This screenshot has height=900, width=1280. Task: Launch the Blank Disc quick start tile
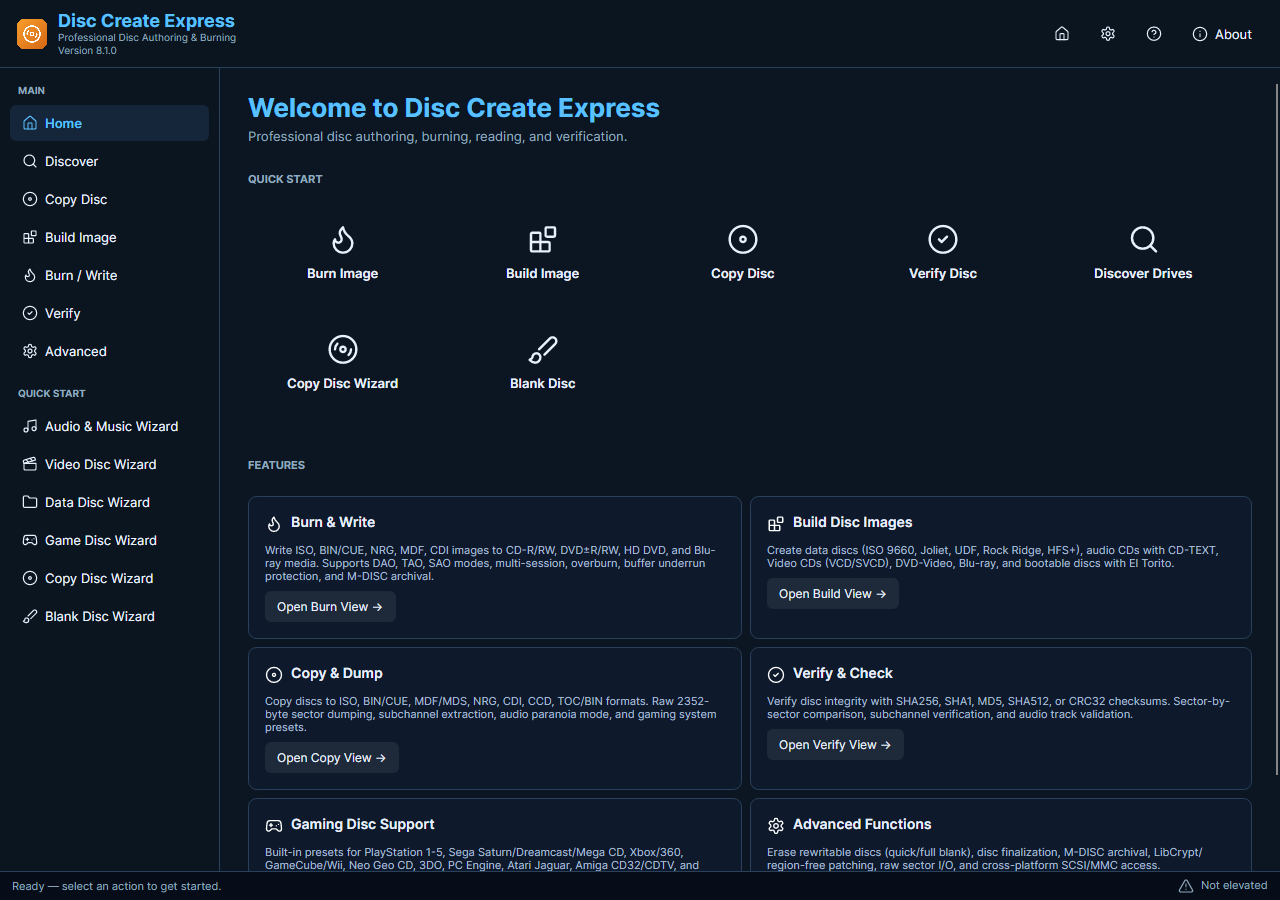click(x=543, y=363)
